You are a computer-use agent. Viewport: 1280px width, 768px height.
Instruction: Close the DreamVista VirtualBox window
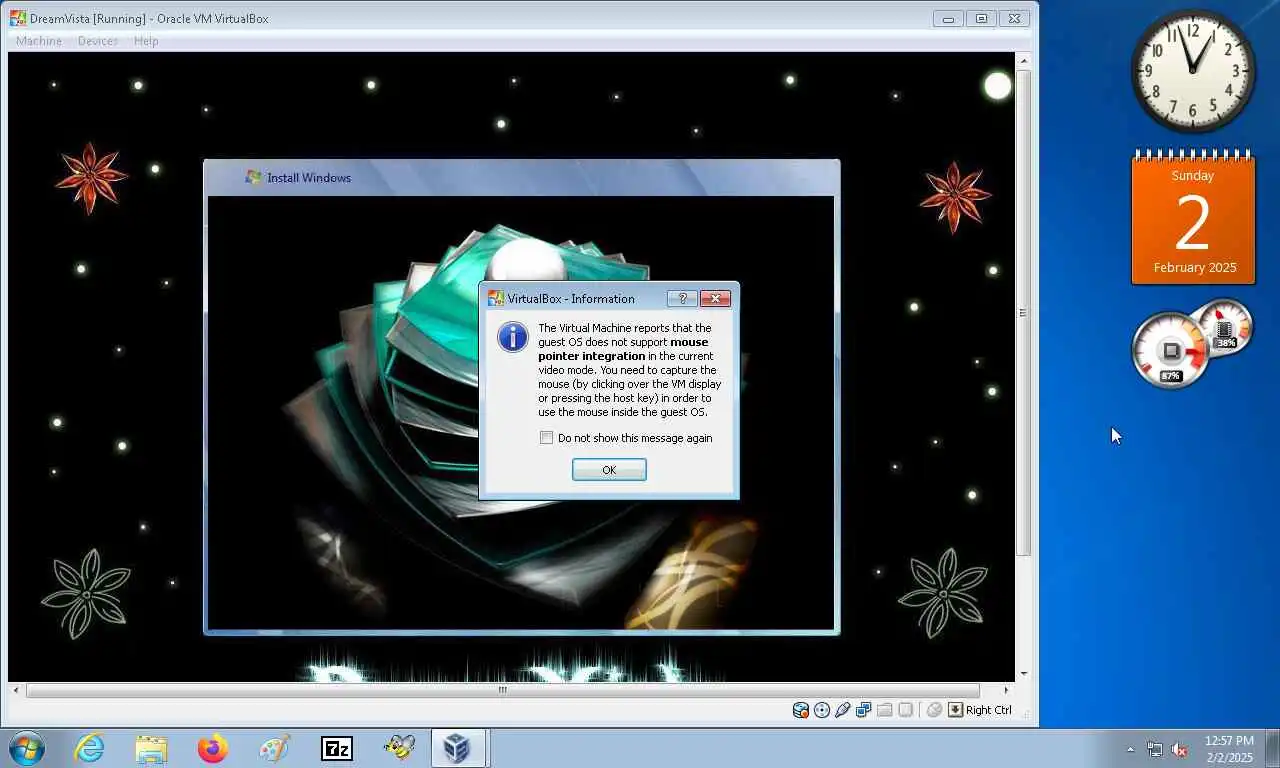(1014, 18)
